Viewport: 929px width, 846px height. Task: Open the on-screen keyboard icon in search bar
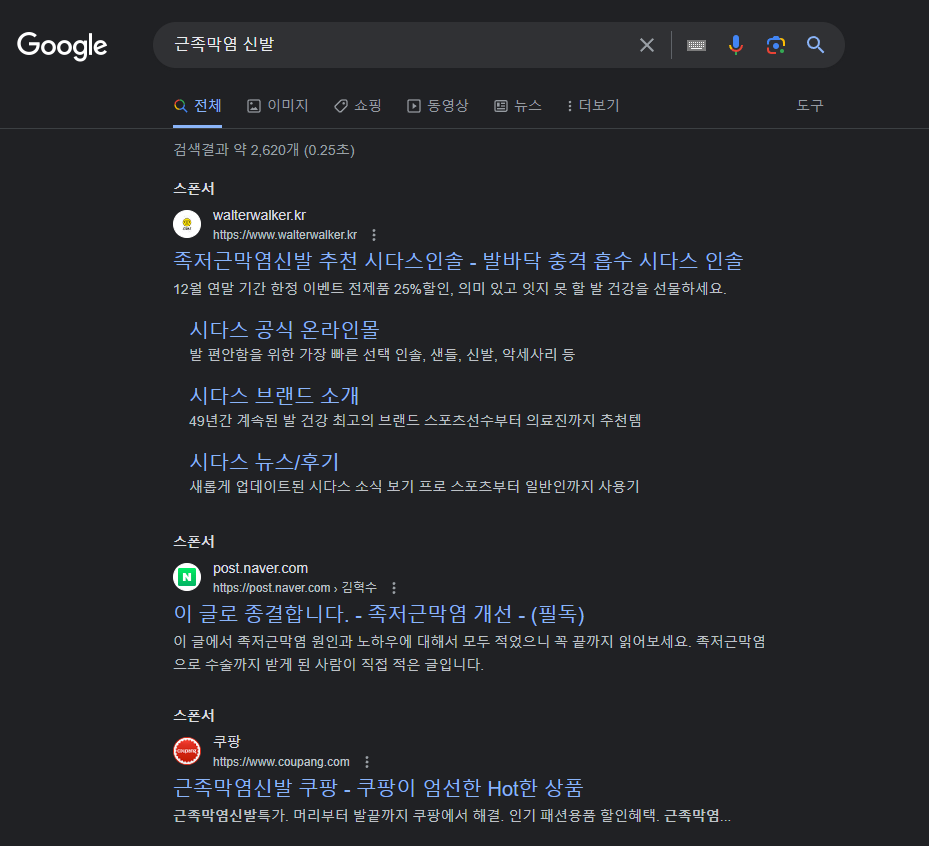[x=696, y=44]
